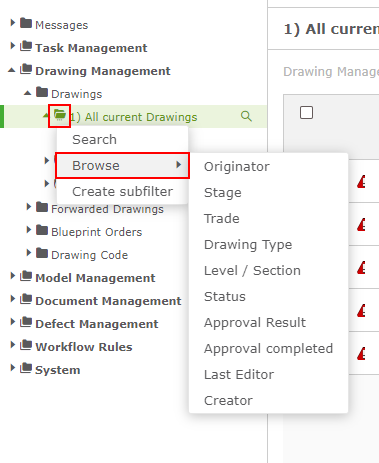Image resolution: width=379 pixels, height=463 pixels.
Task: Select the Forwarded Drawings label
Action: click(x=107, y=209)
